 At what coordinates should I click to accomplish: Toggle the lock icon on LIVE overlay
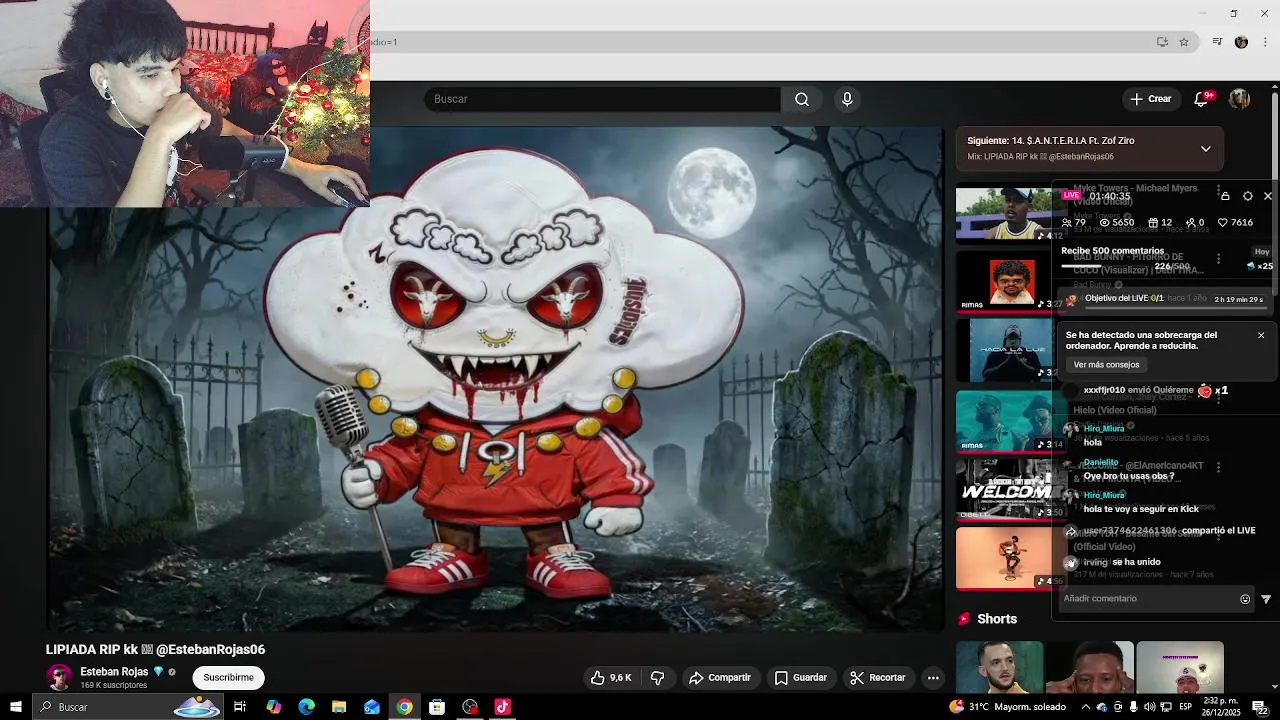(x=1225, y=196)
